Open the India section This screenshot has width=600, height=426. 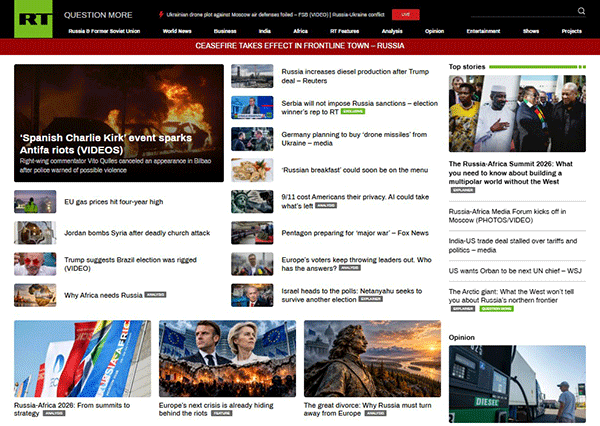pos(264,31)
